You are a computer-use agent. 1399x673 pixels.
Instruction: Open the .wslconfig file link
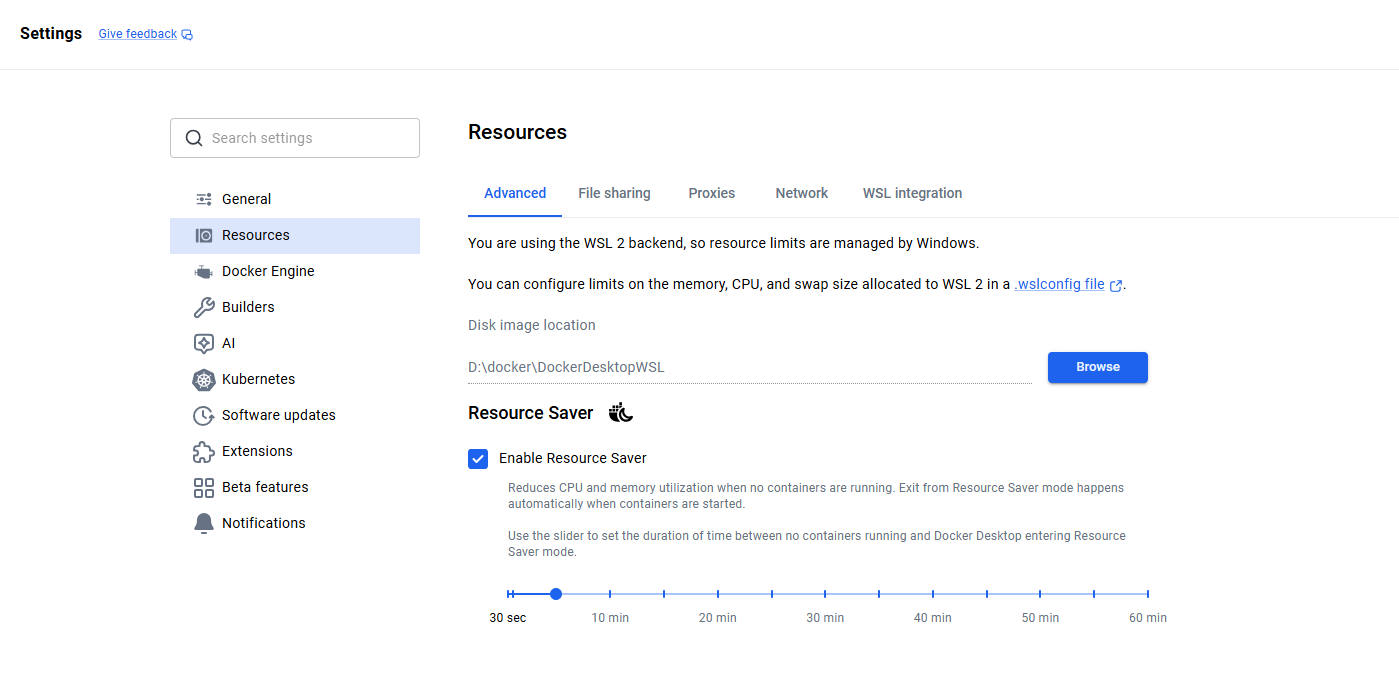(x=1059, y=284)
